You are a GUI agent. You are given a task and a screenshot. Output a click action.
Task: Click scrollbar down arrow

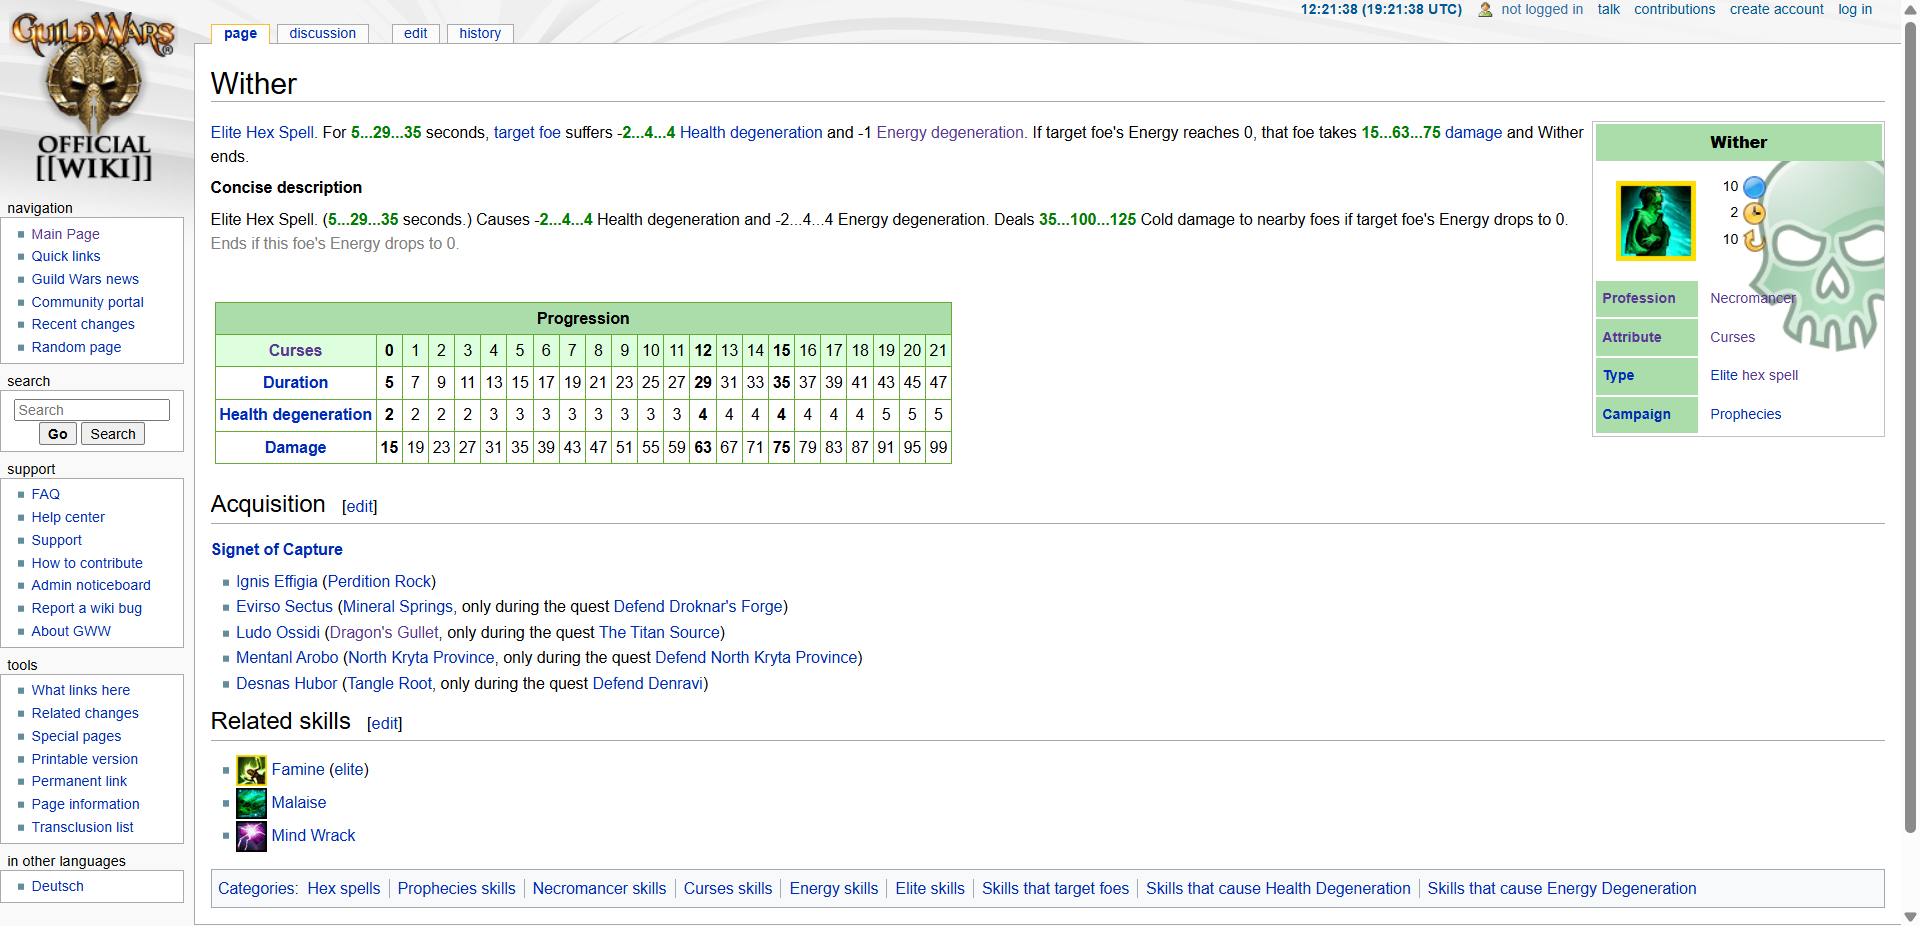coord(1910,916)
